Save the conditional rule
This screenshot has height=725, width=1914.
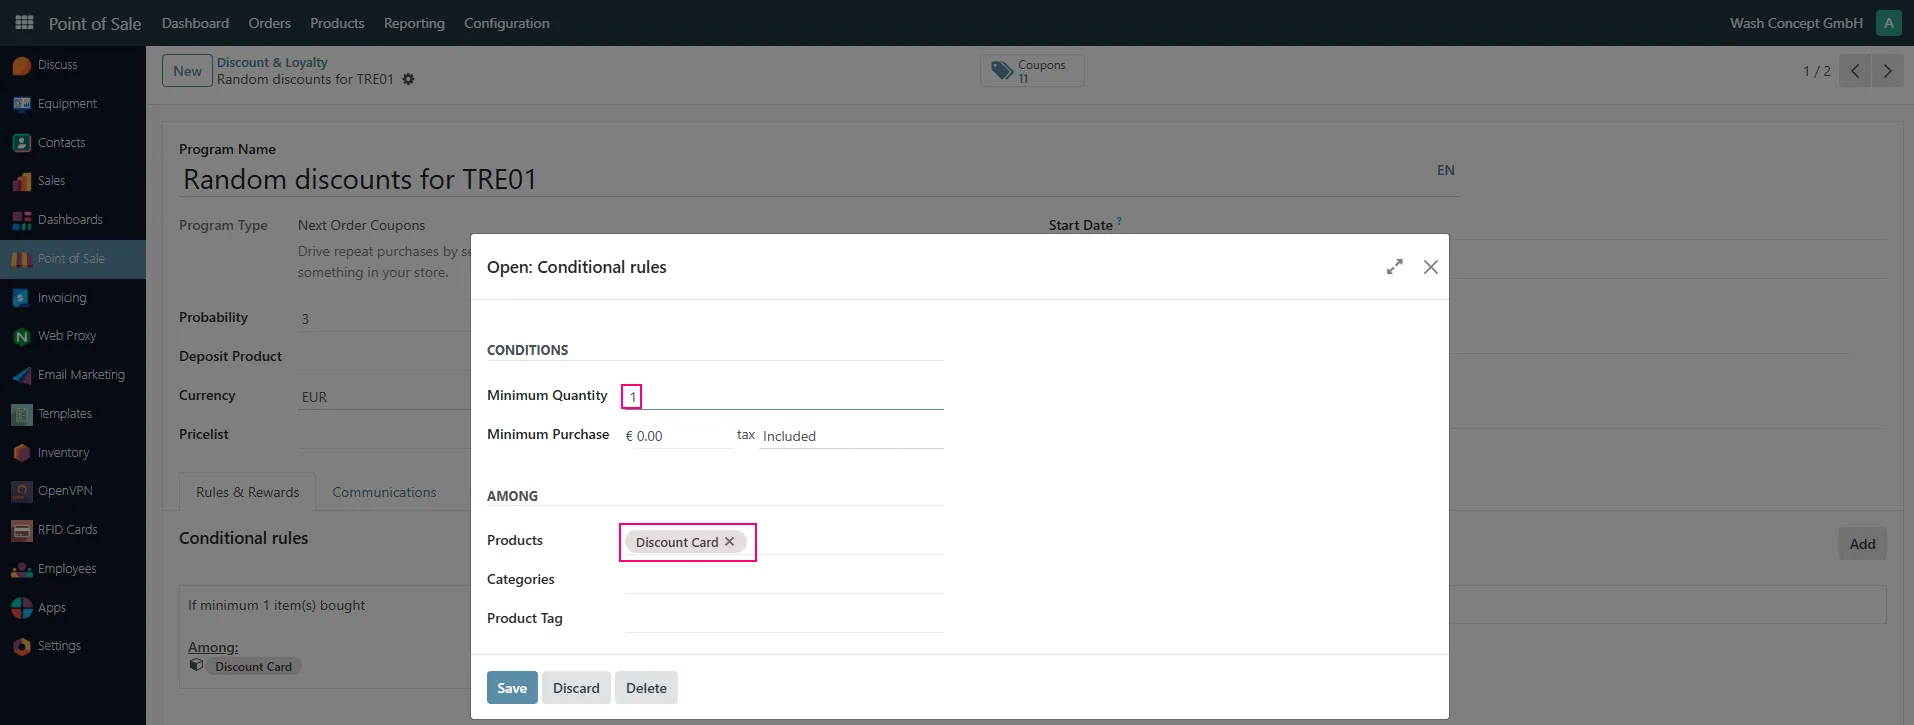(512, 688)
